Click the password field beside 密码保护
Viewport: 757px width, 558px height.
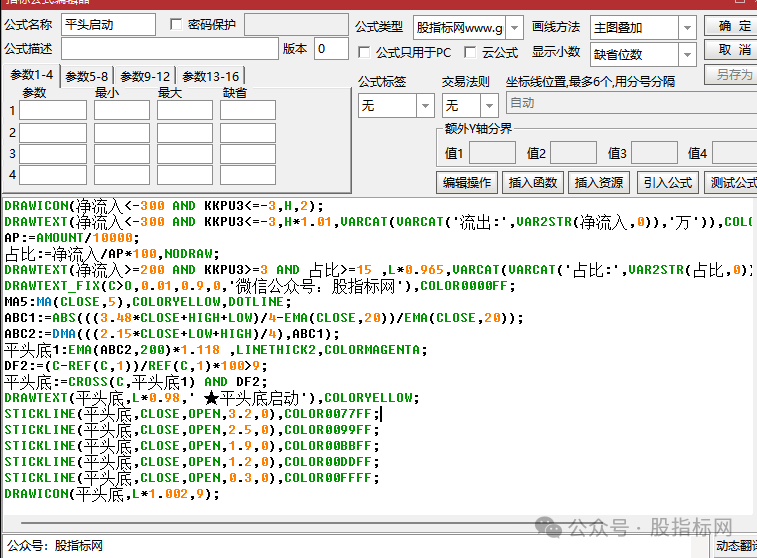coord(296,25)
